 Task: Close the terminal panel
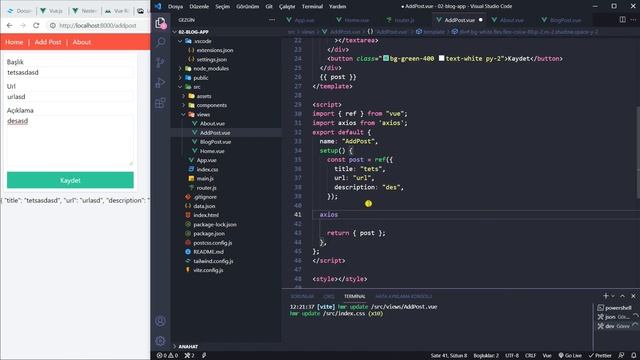point(633,296)
